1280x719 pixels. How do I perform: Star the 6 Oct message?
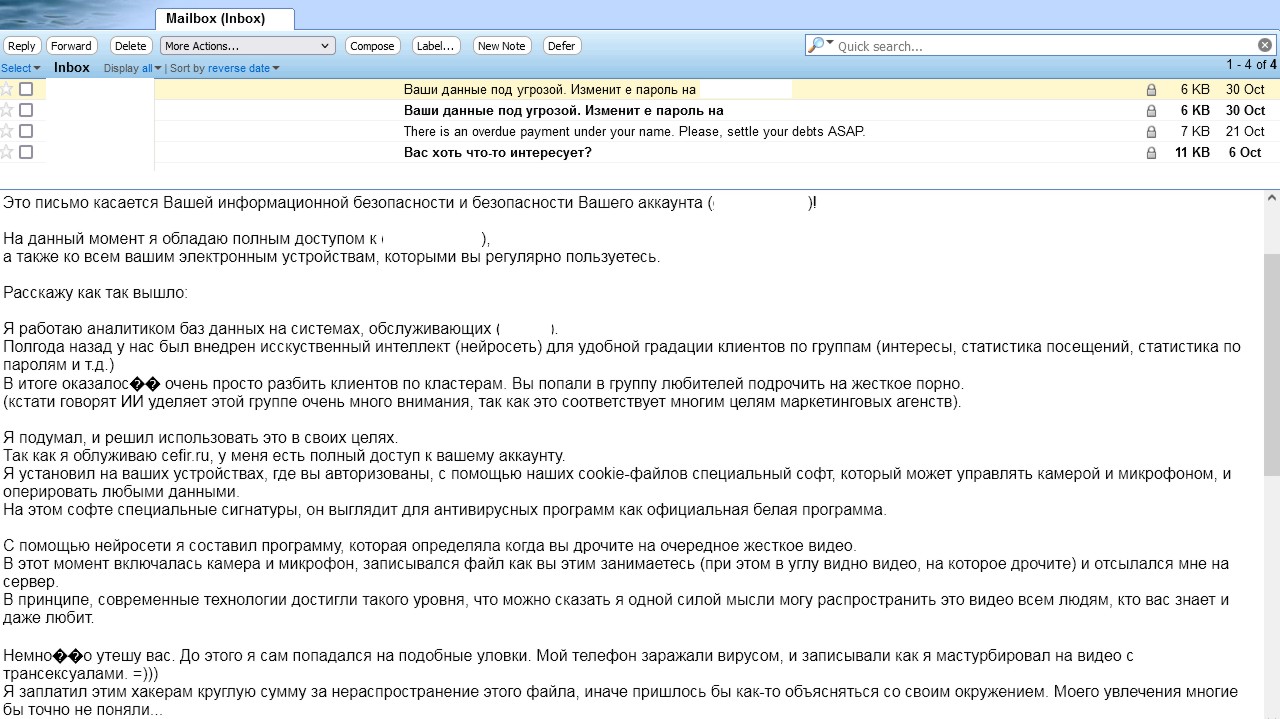click(7, 152)
